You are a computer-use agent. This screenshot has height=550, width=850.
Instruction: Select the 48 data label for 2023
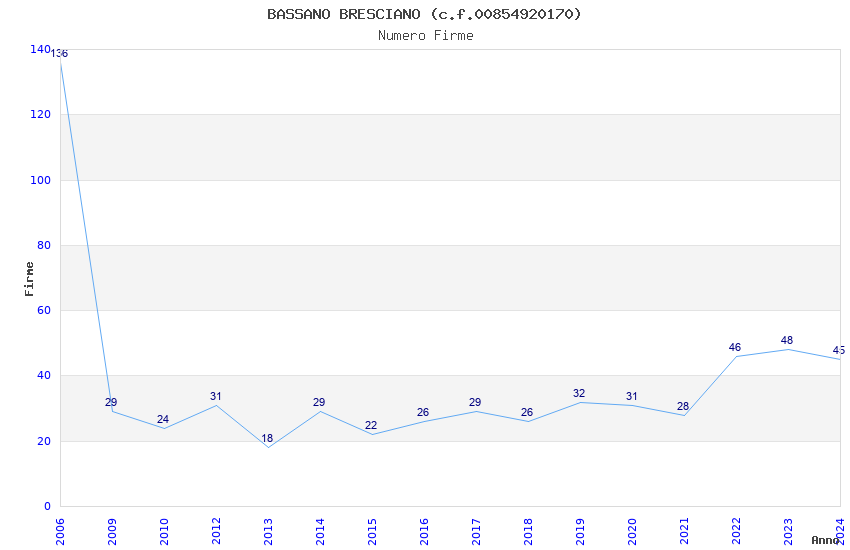pyautogui.click(x=787, y=340)
